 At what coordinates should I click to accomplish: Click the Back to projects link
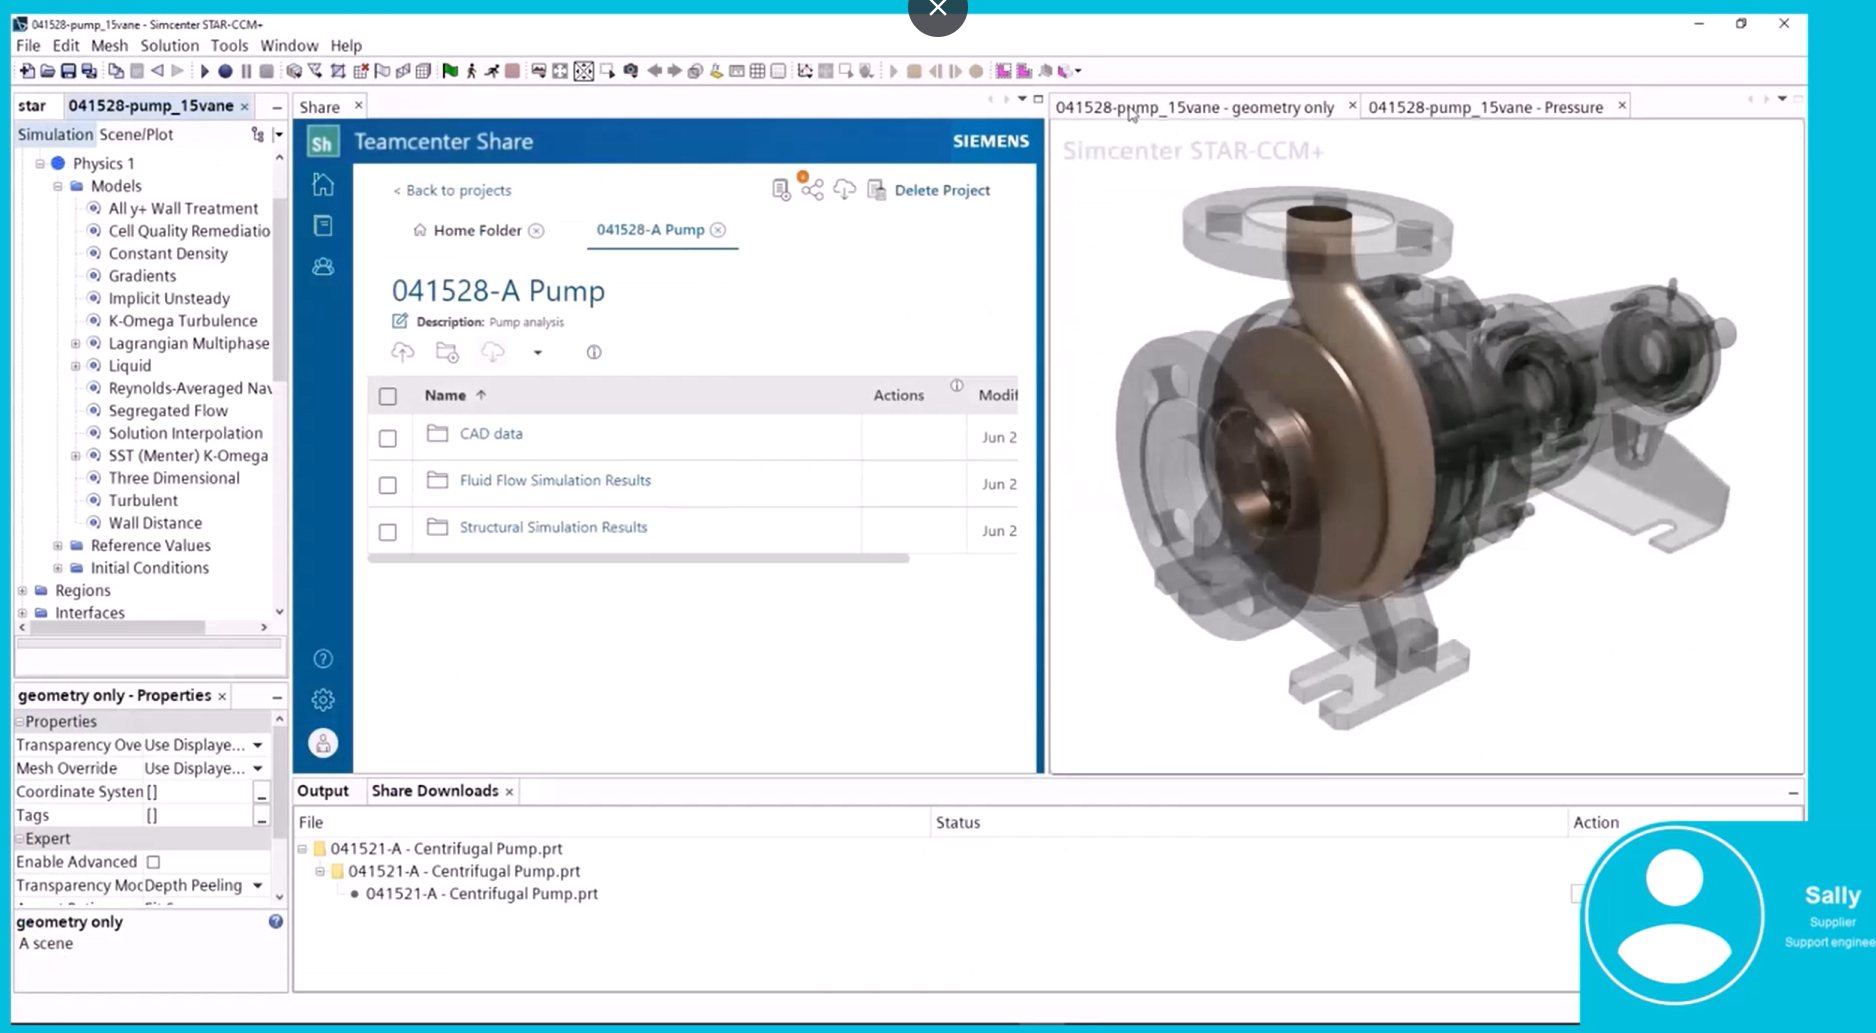452,190
